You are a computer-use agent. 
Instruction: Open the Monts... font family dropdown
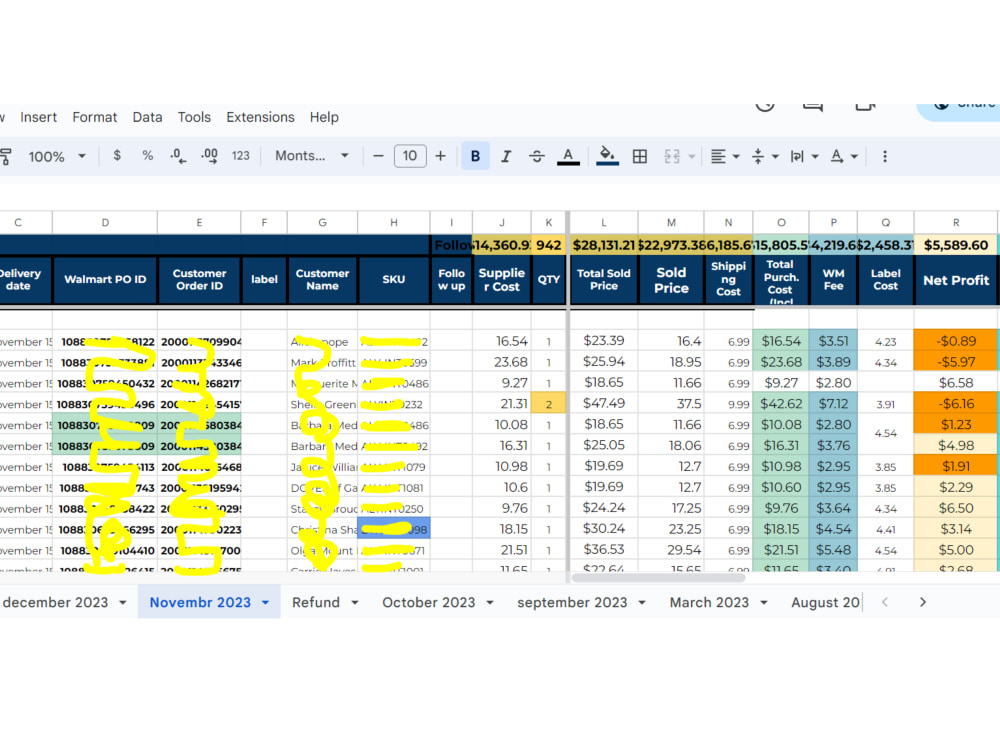tap(312, 156)
